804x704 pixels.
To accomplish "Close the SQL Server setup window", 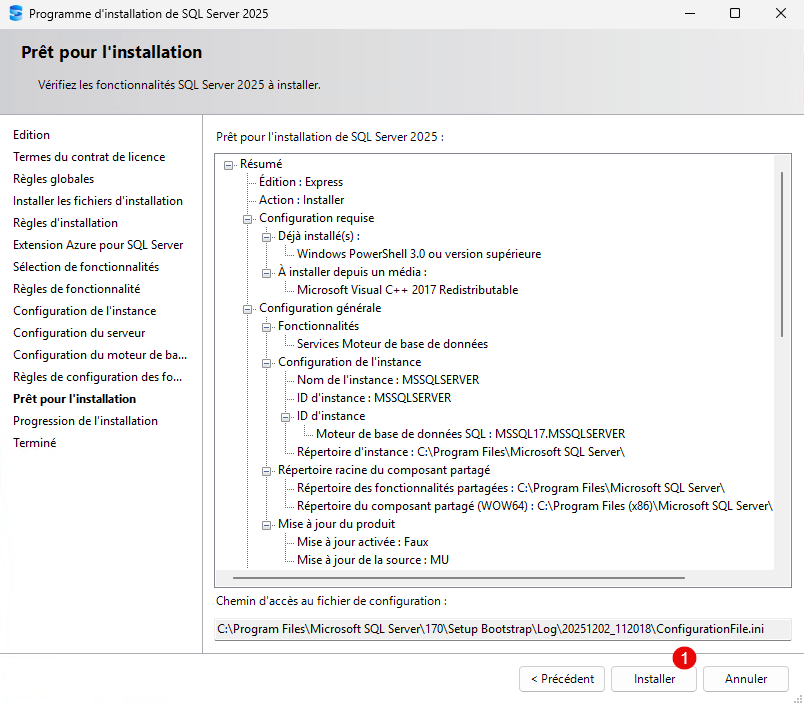I will (x=781, y=13).
